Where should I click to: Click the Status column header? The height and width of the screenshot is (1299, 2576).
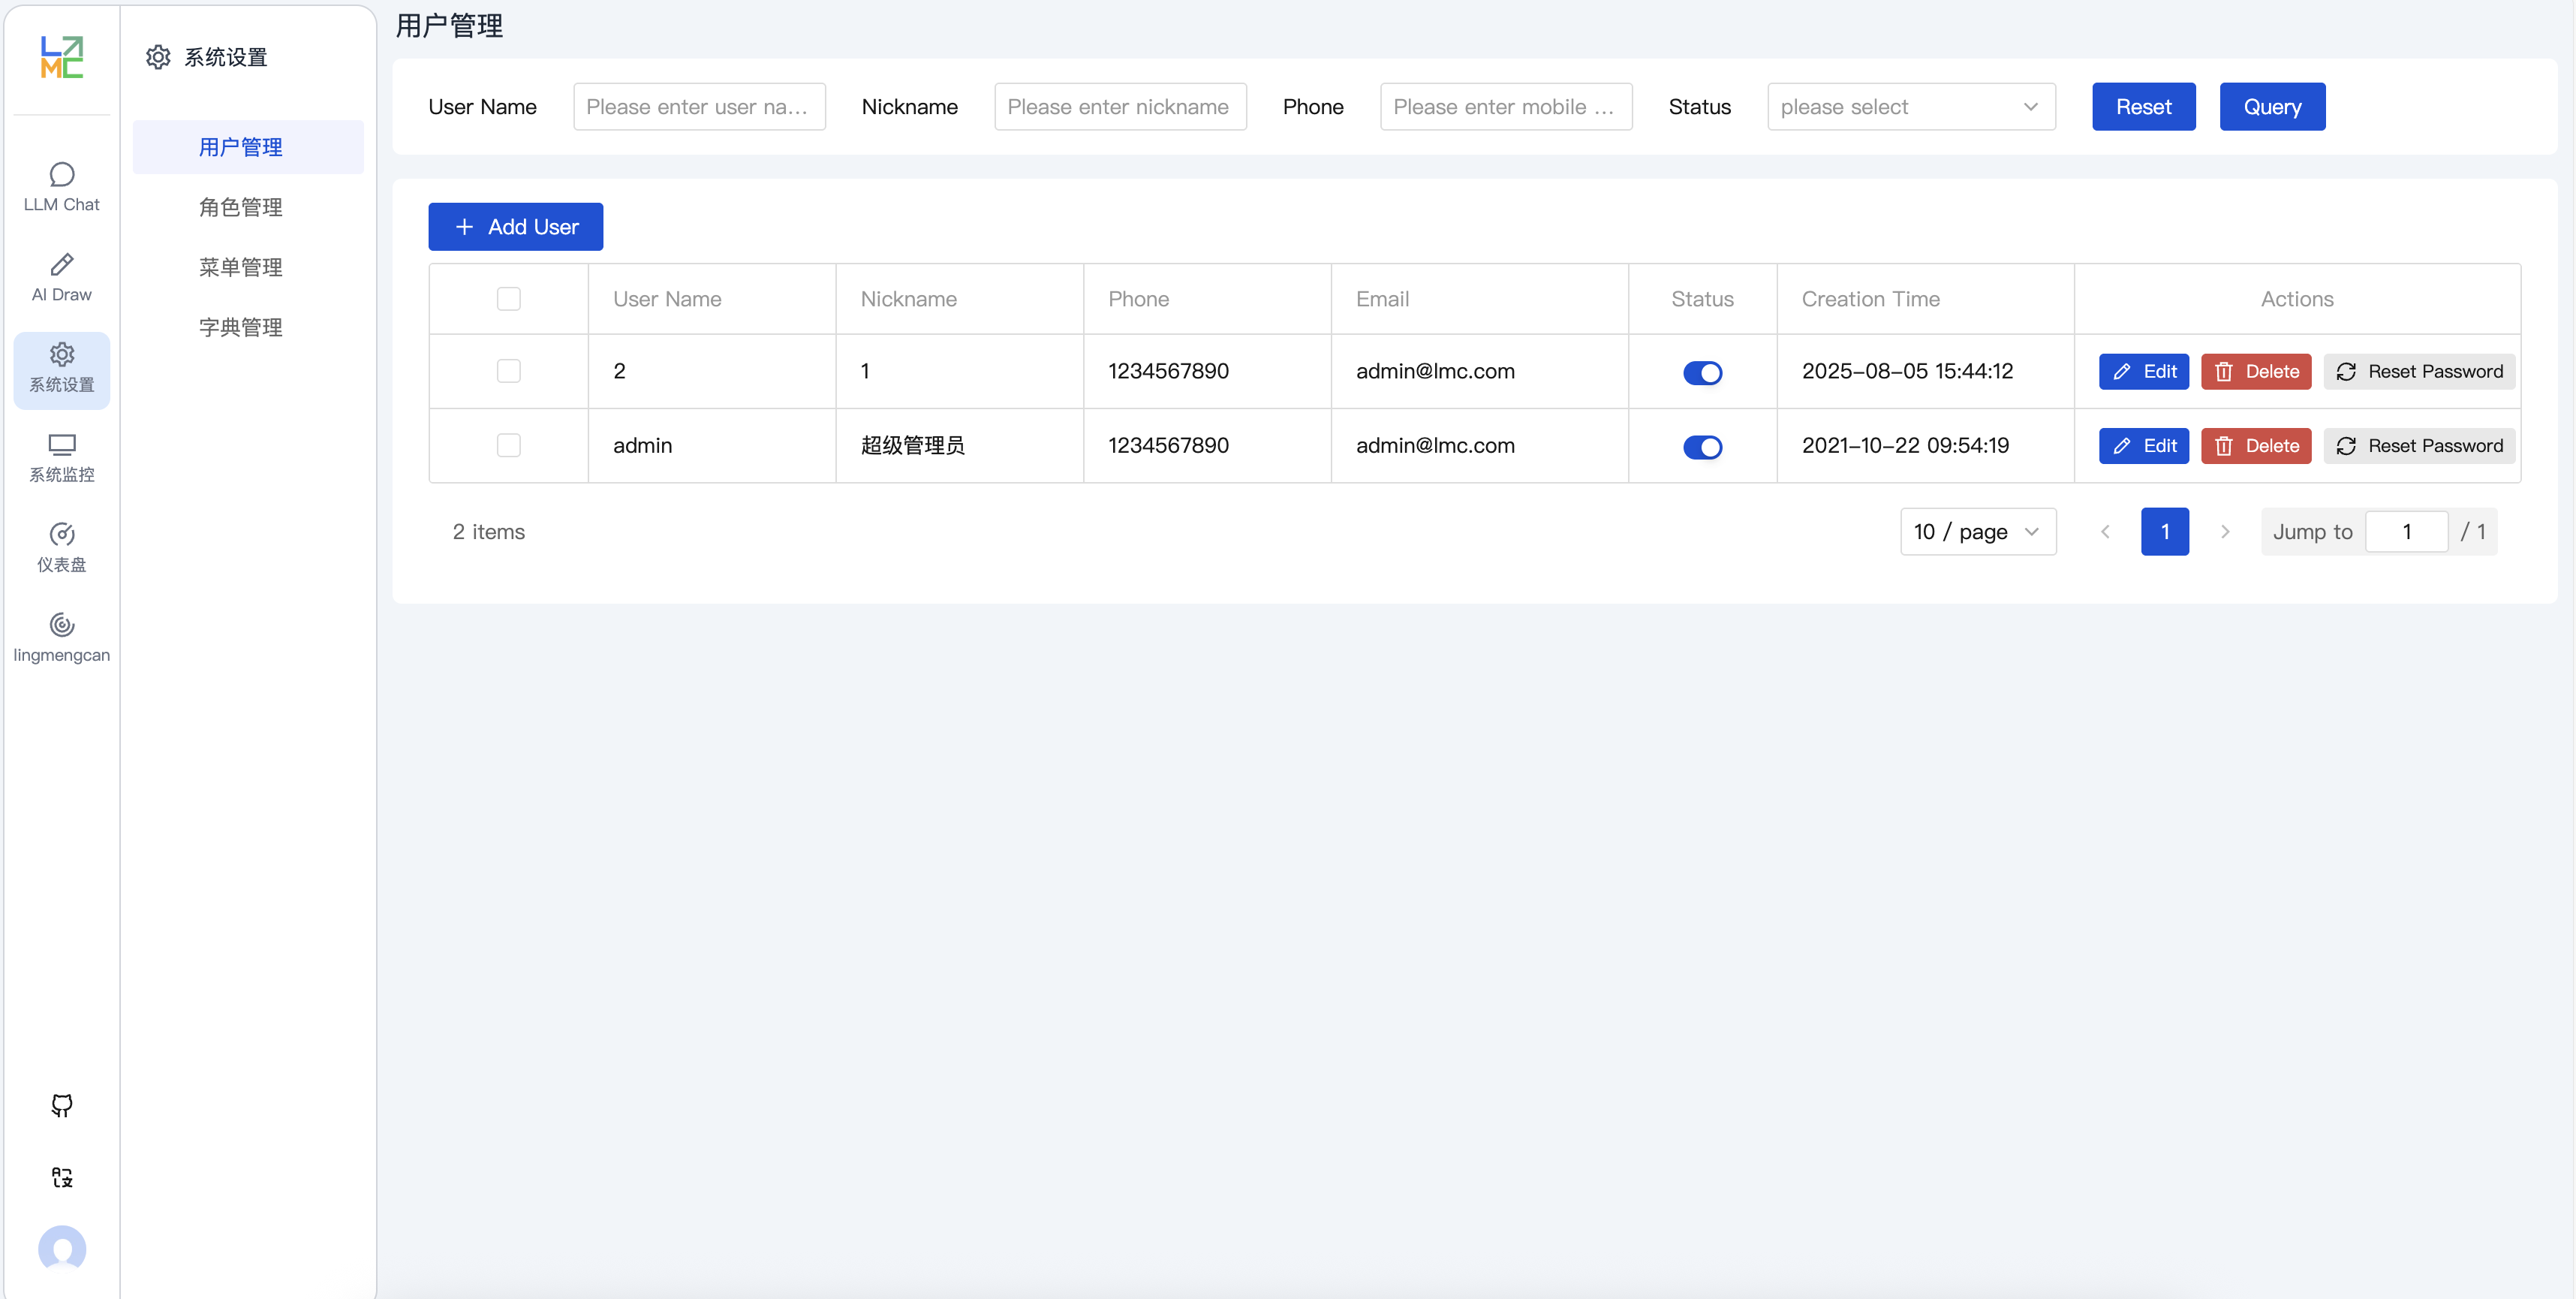1702,299
